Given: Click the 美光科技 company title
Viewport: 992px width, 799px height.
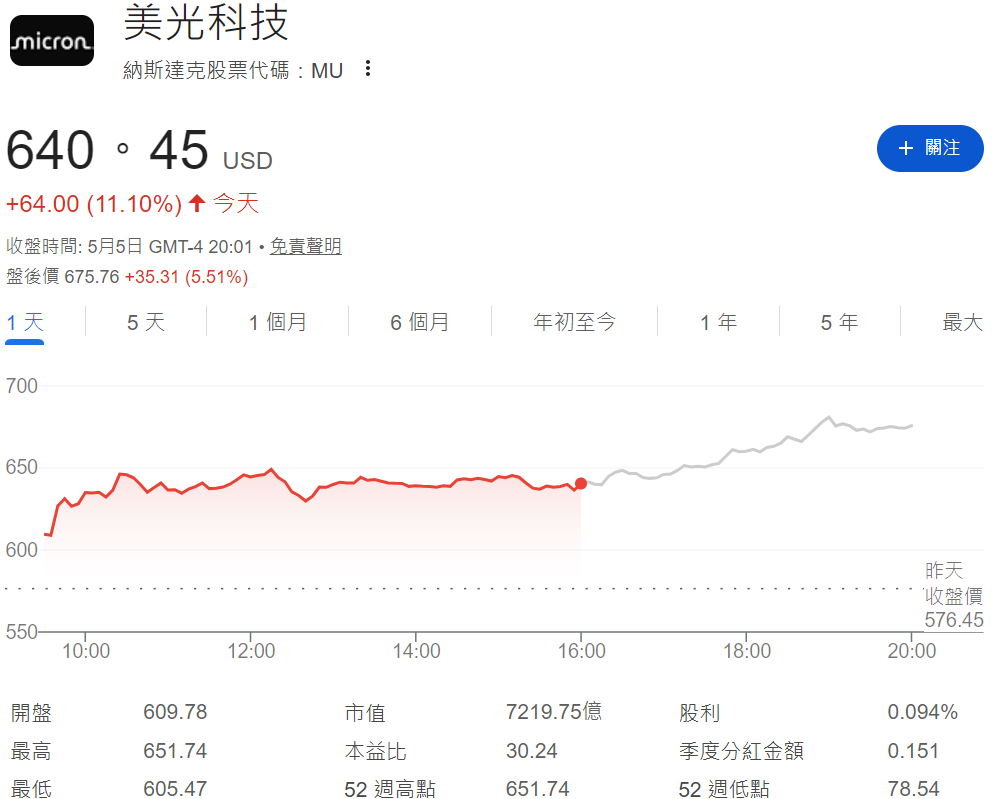Looking at the screenshot, I should (x=206, y=23).
